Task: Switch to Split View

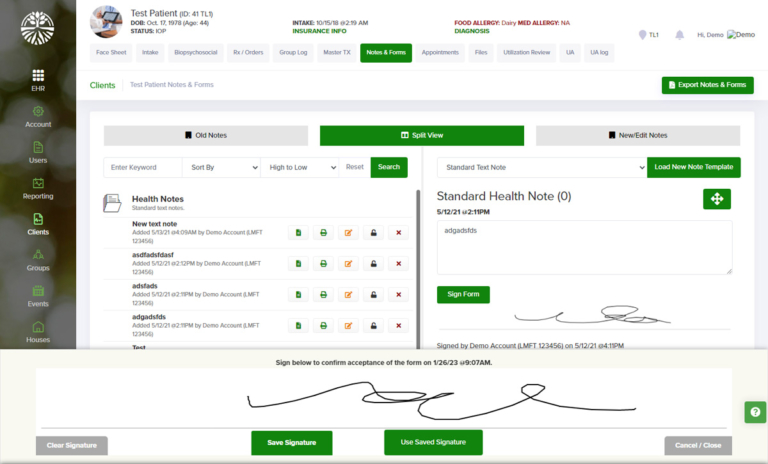Action: (x=422, y=136)
